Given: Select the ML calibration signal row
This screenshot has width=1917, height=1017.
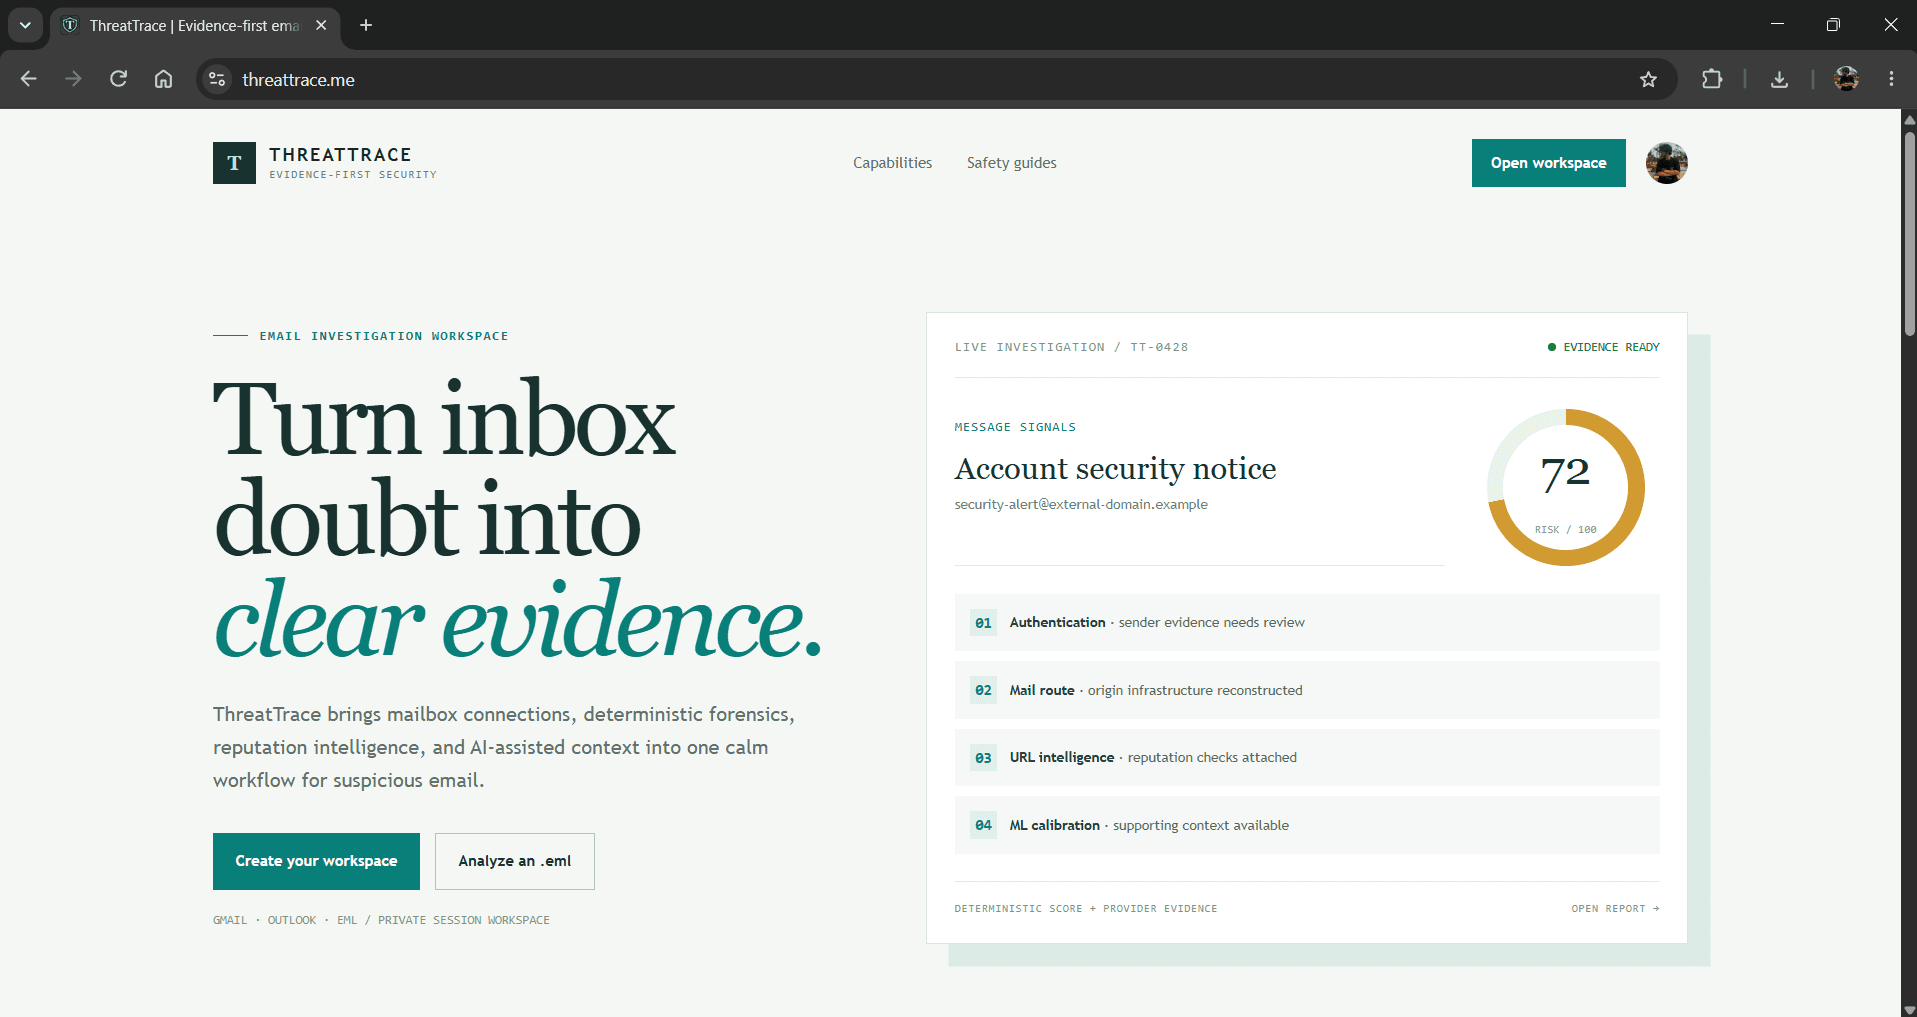Looking at the screenshot, I should pyautogui.click(x=1307, y=825).
